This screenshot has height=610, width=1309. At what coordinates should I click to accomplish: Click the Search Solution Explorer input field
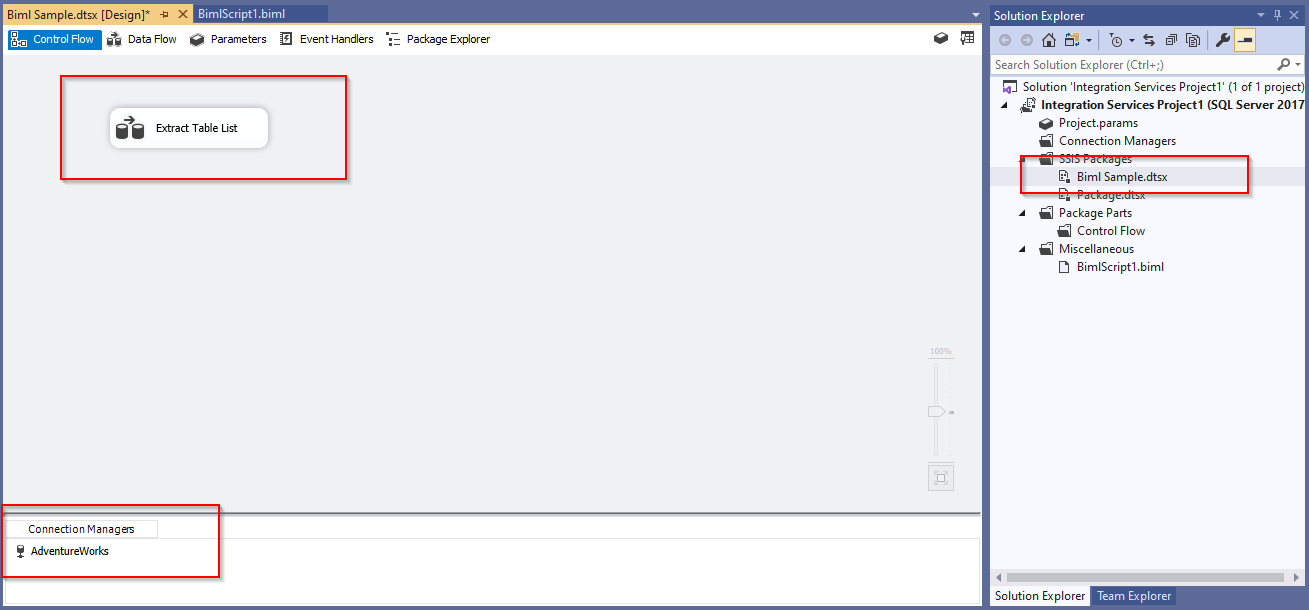1134,64
